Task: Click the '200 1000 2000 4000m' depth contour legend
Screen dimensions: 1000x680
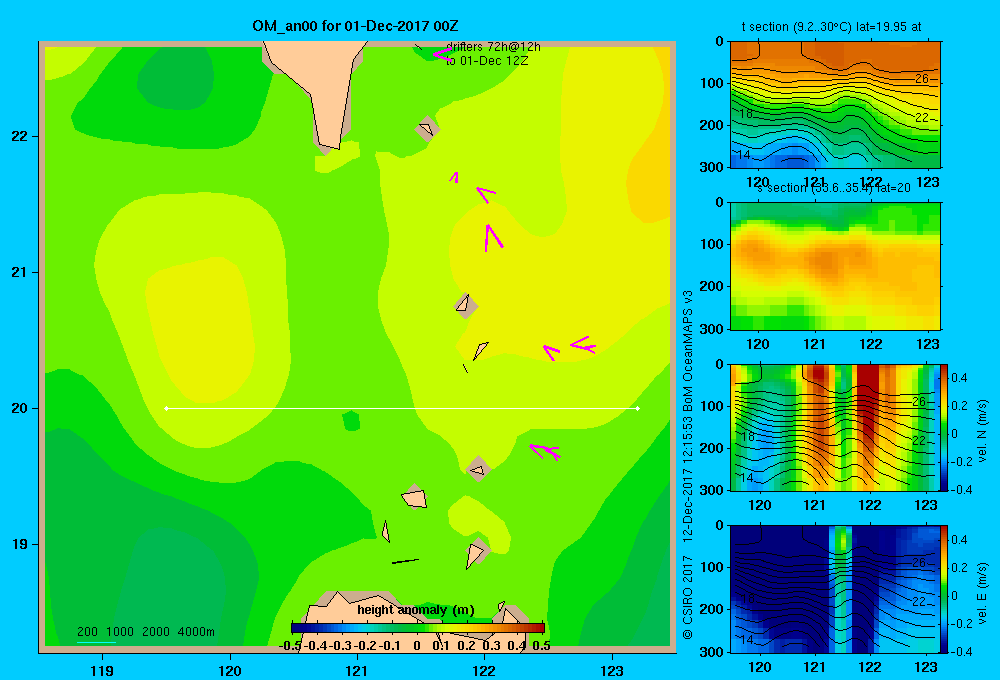Action: (146, 632)
